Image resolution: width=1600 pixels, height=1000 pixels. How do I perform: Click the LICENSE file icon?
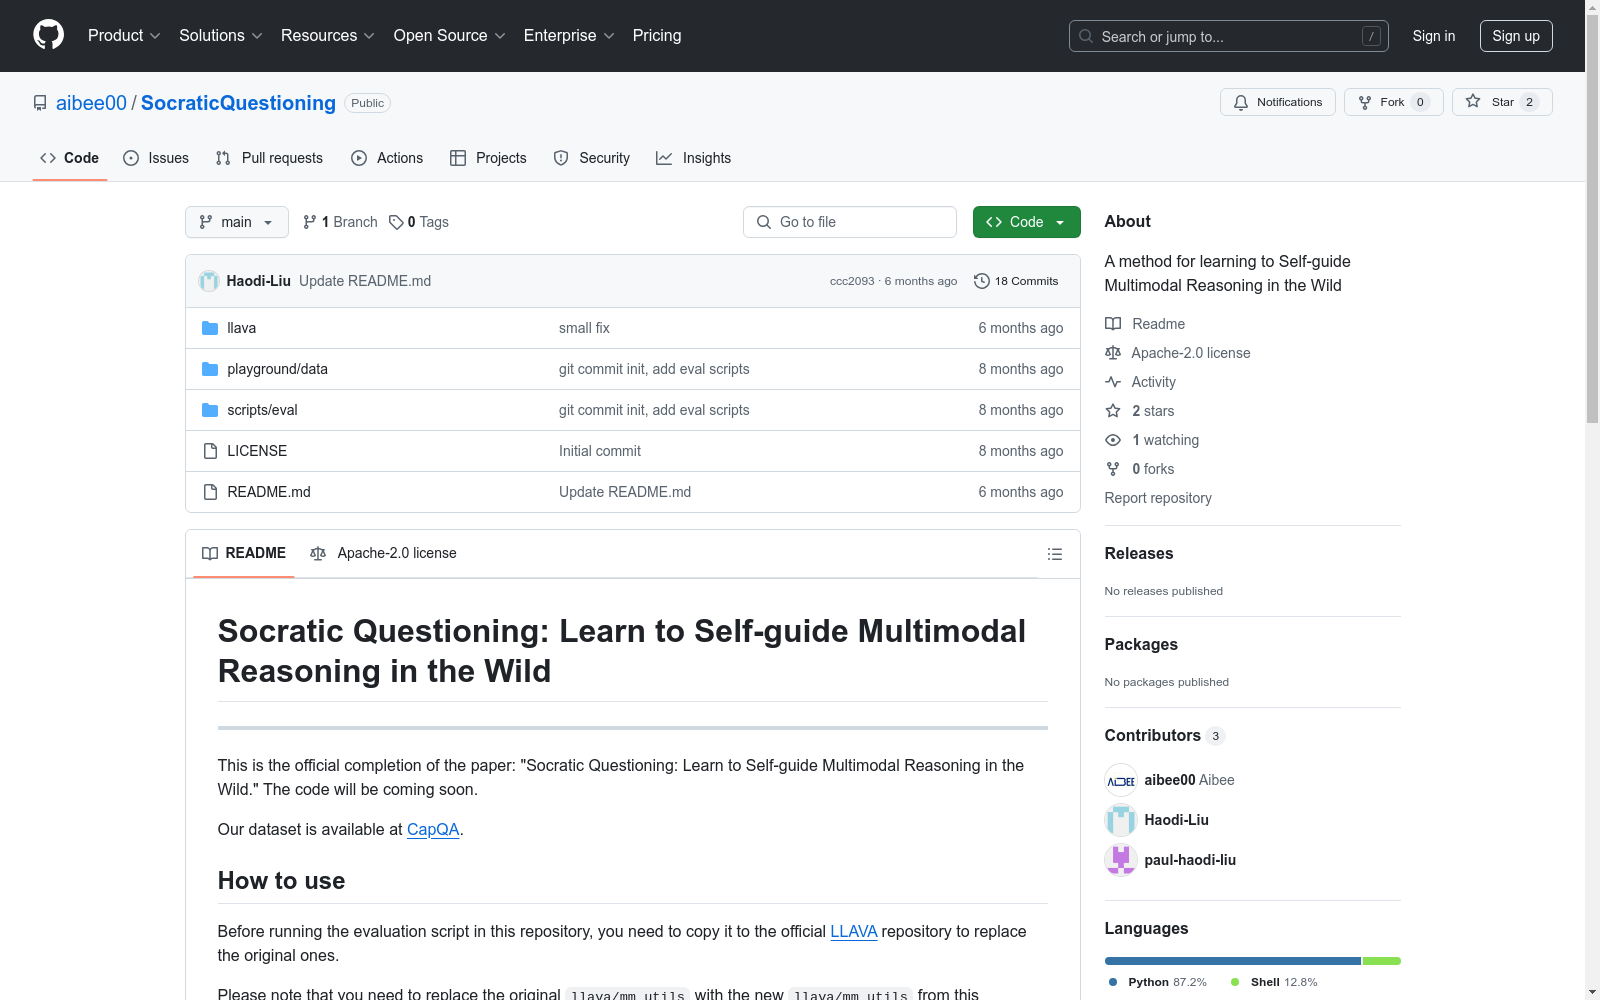click(210, 451)
